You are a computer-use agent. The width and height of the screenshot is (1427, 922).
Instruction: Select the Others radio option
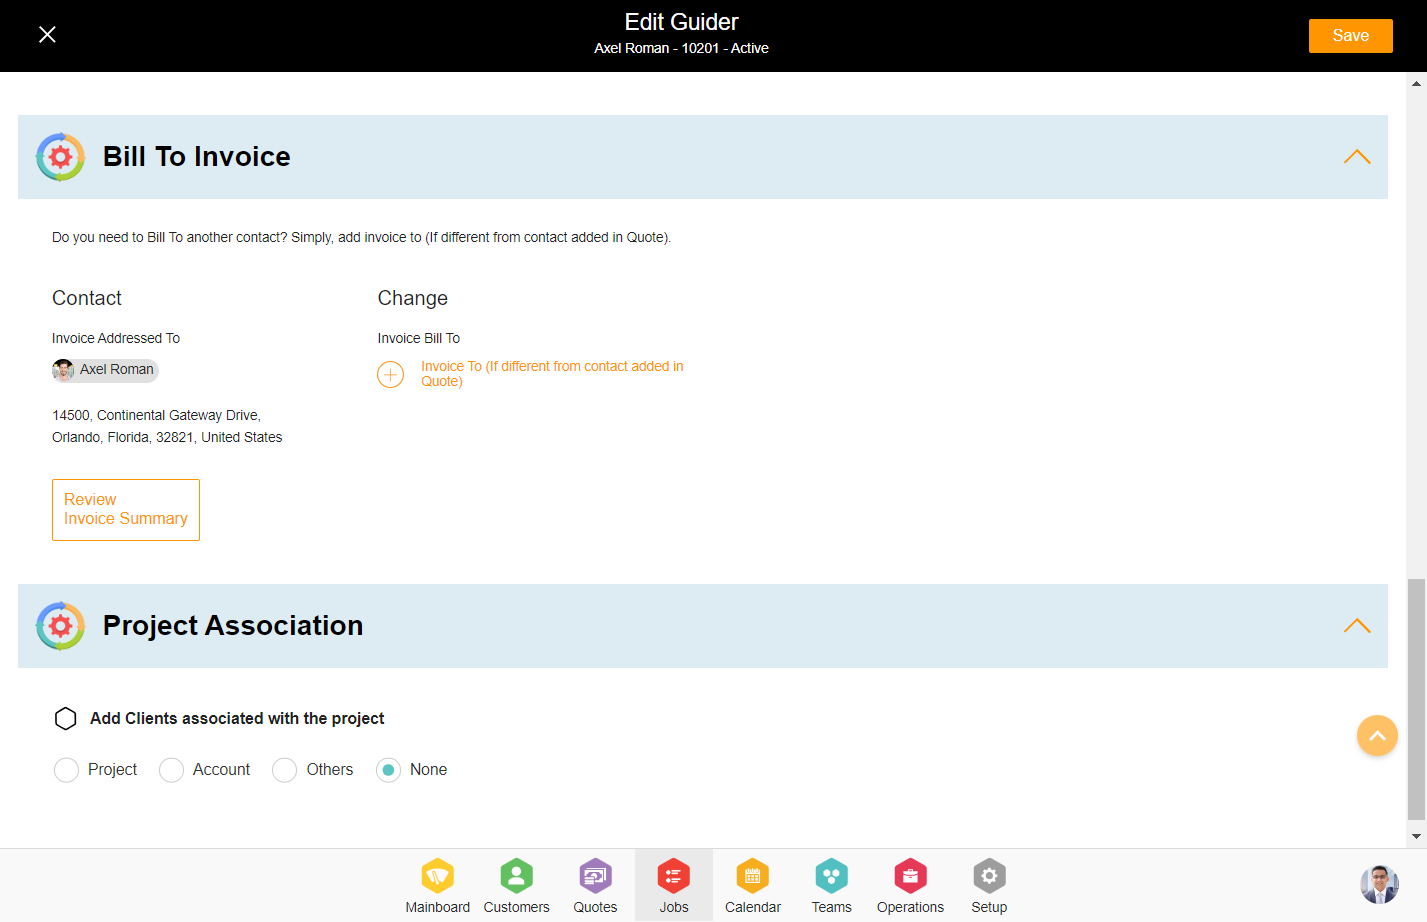285,770
